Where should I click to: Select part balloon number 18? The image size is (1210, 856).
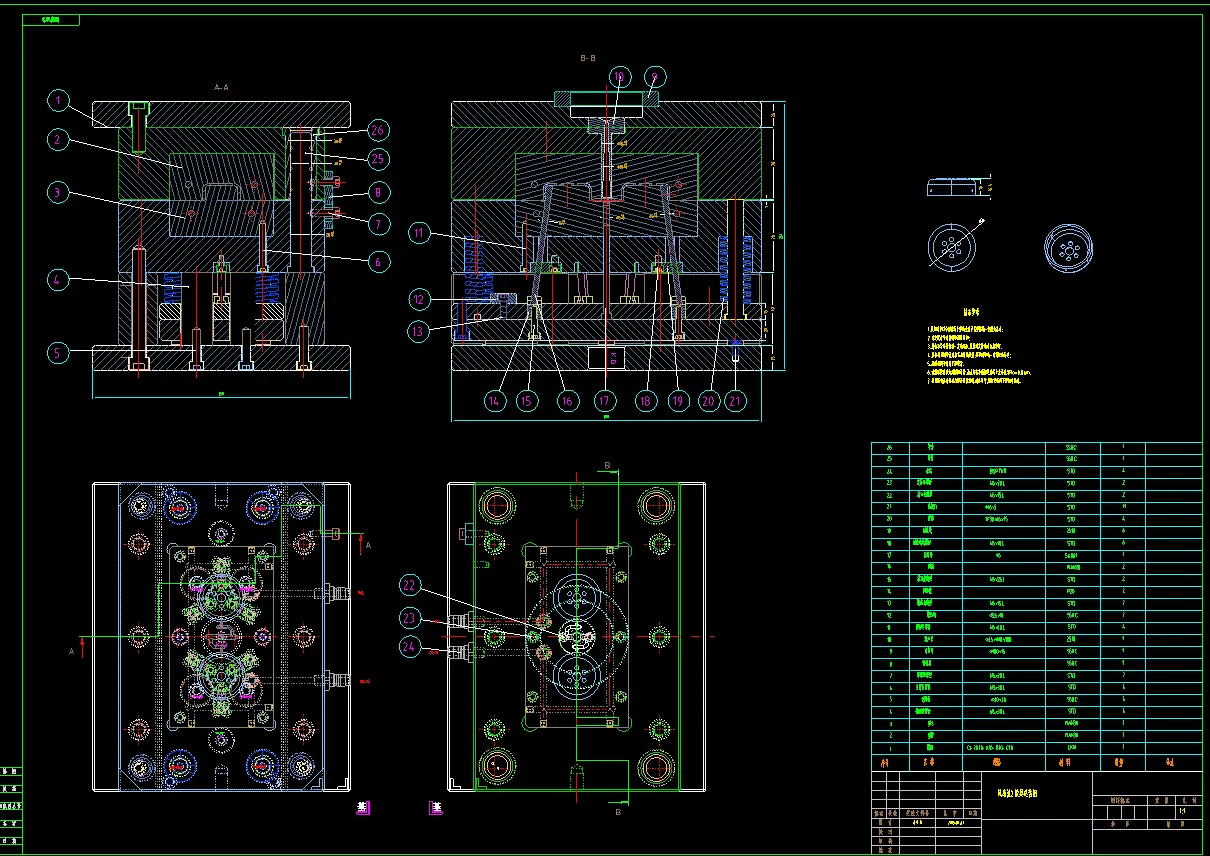click(x=645, y=401)
